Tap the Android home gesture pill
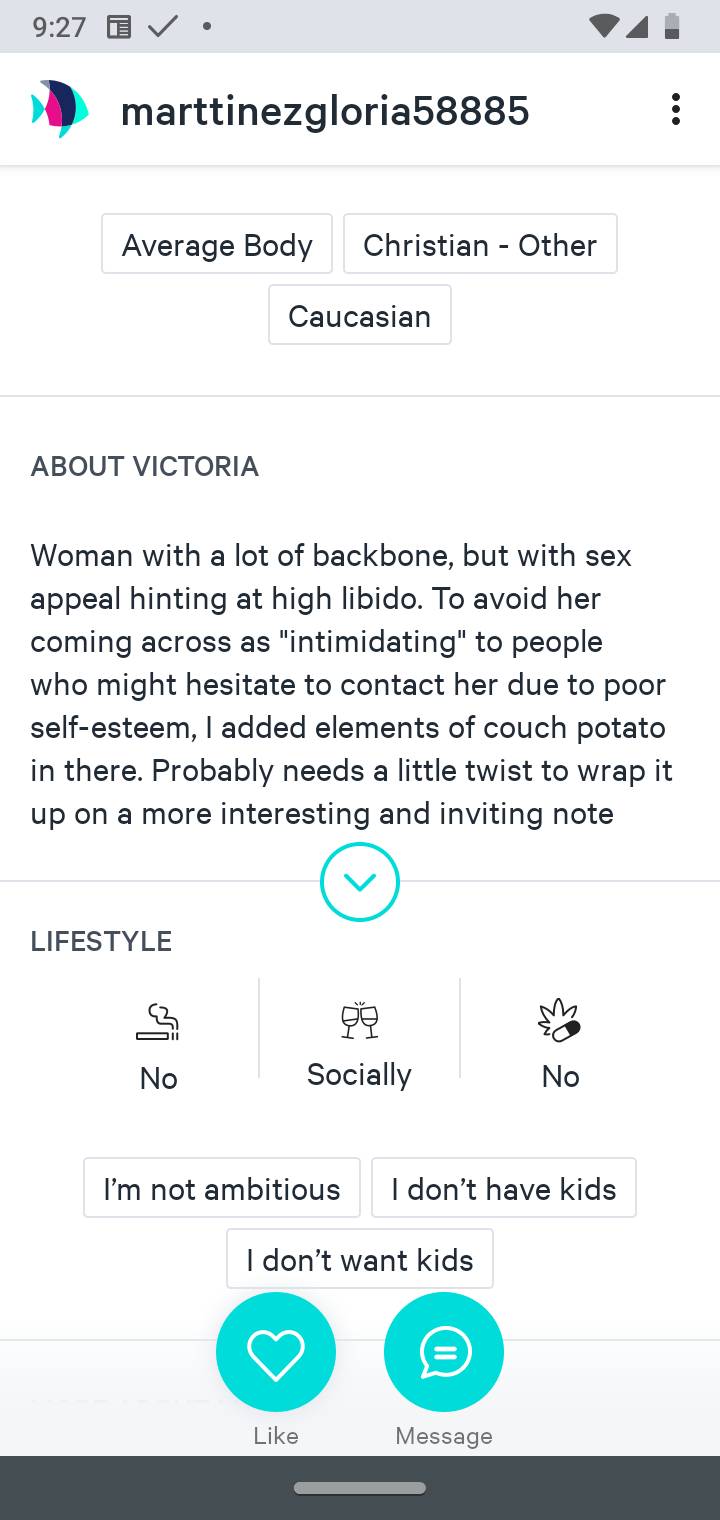The image size is (720, 1520). coord(360,1489)
